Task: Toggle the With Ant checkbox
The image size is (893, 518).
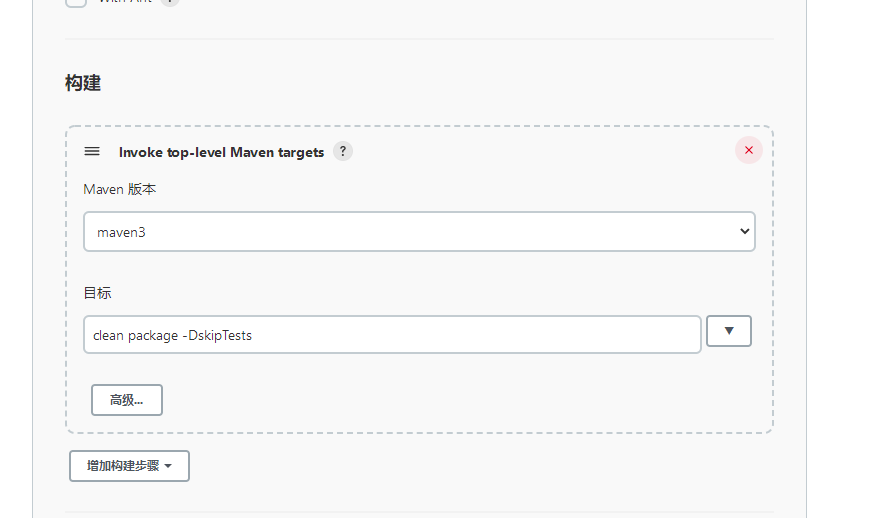Action: [76, 2]
